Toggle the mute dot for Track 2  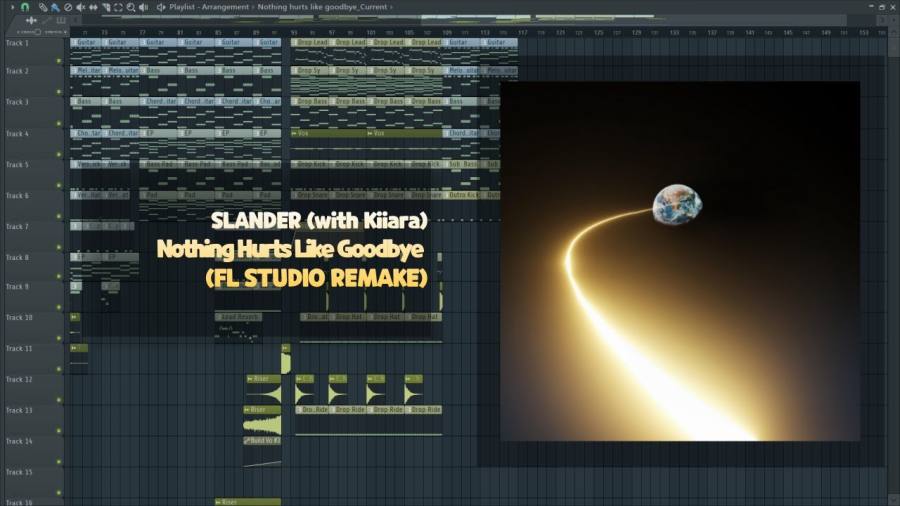click(59, 91)
